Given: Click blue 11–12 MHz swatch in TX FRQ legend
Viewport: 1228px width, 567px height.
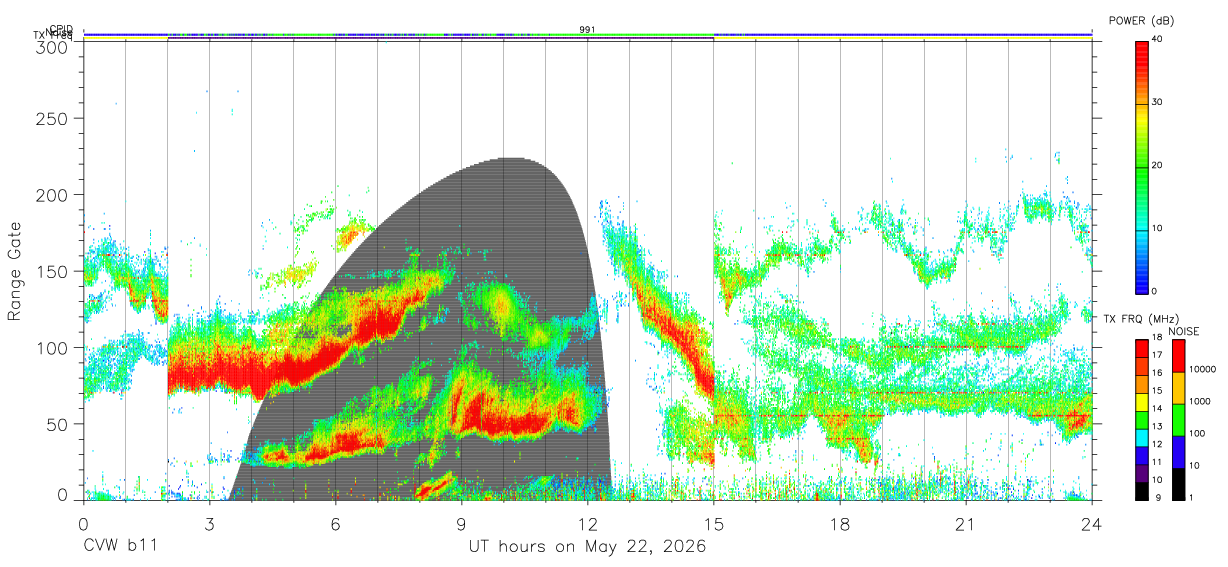Looking at the screenshot, I should pos(1142,454).
